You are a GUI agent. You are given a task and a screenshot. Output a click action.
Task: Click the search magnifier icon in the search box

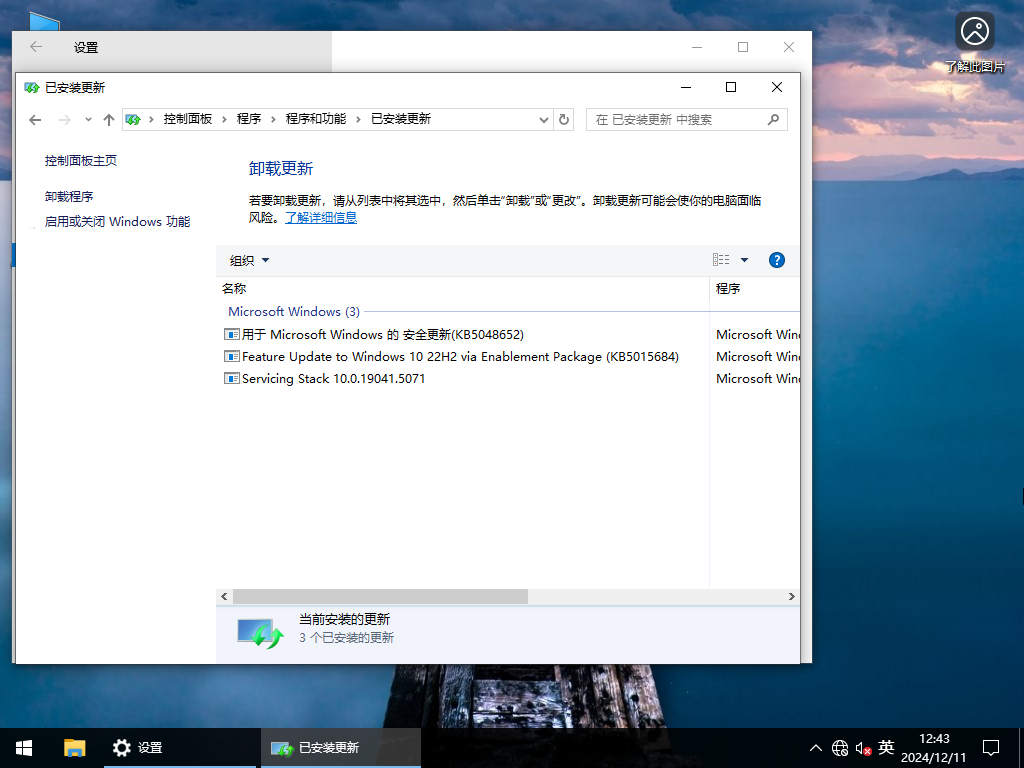pyautogui.click(x=773, y=119)
